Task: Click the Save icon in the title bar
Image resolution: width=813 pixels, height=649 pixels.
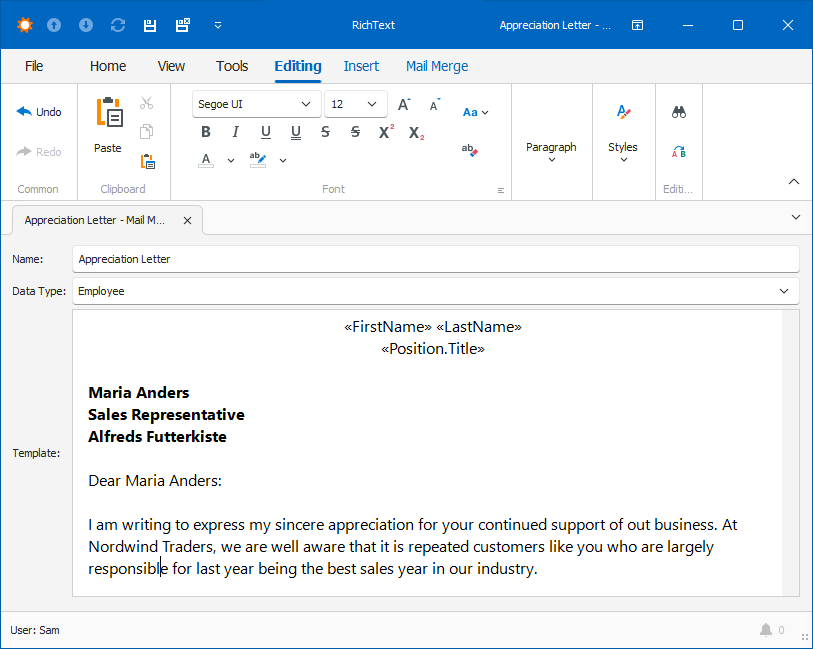Action: [x=150, y=24]
